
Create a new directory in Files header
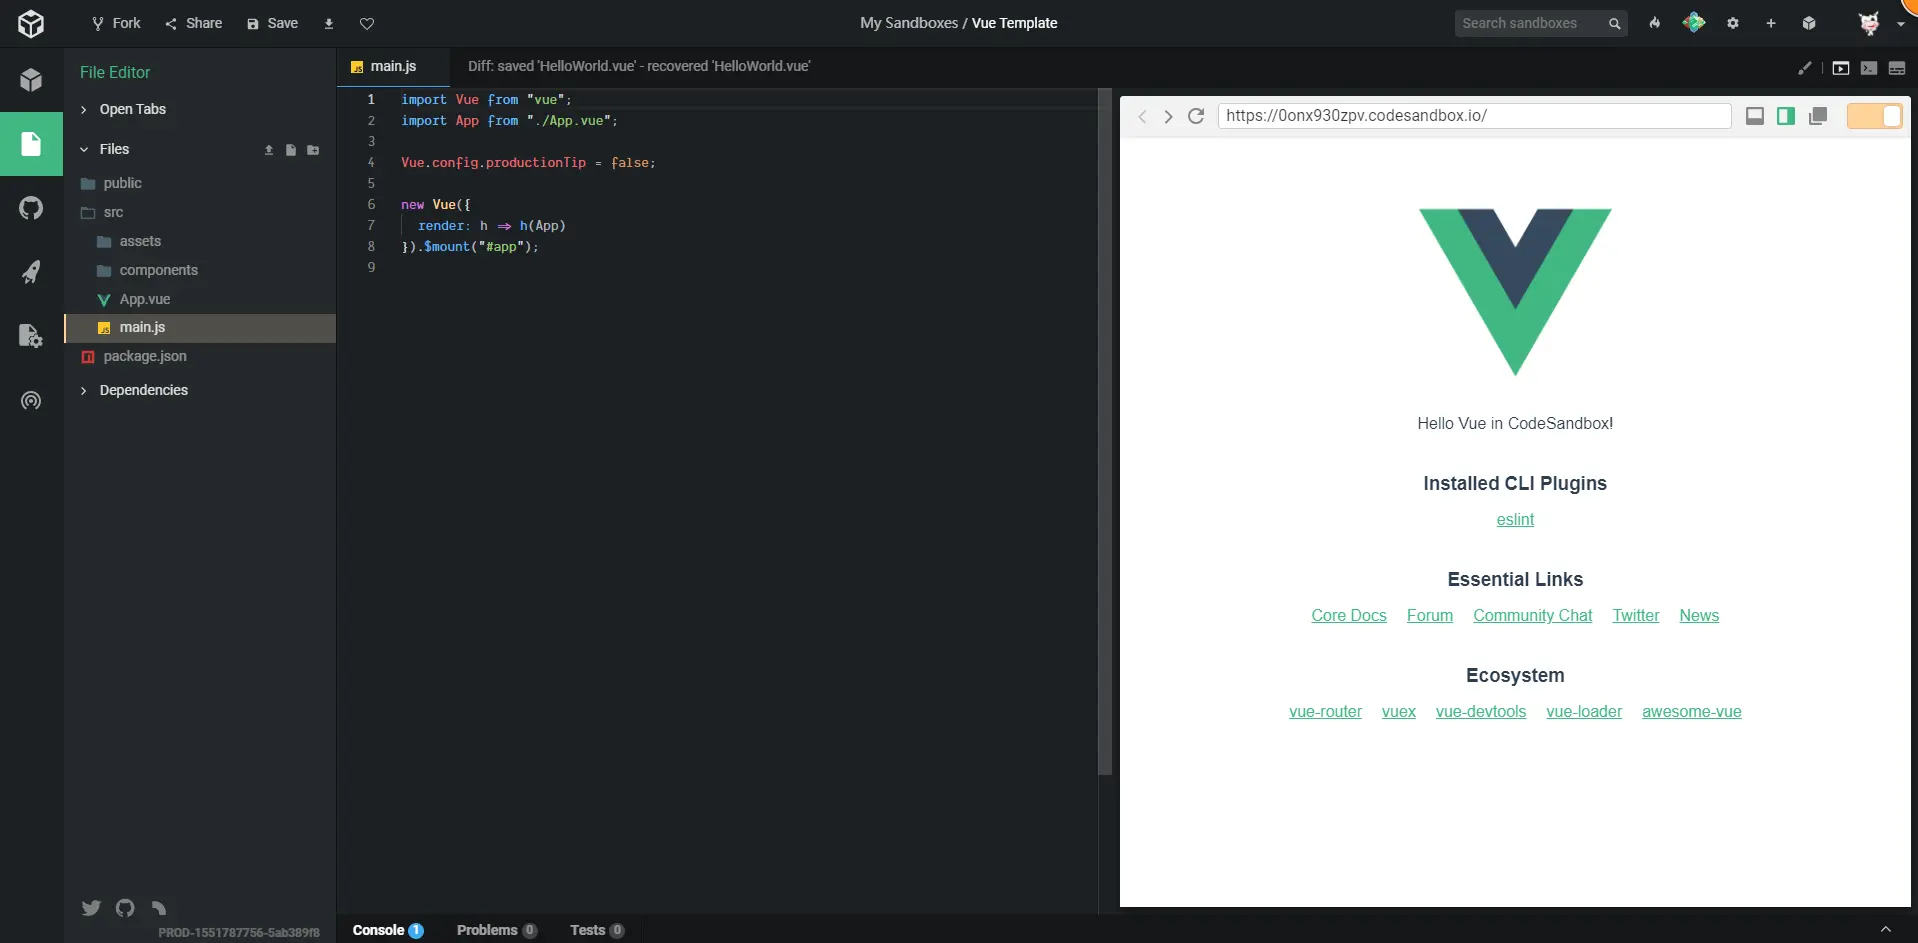(313, 150)
